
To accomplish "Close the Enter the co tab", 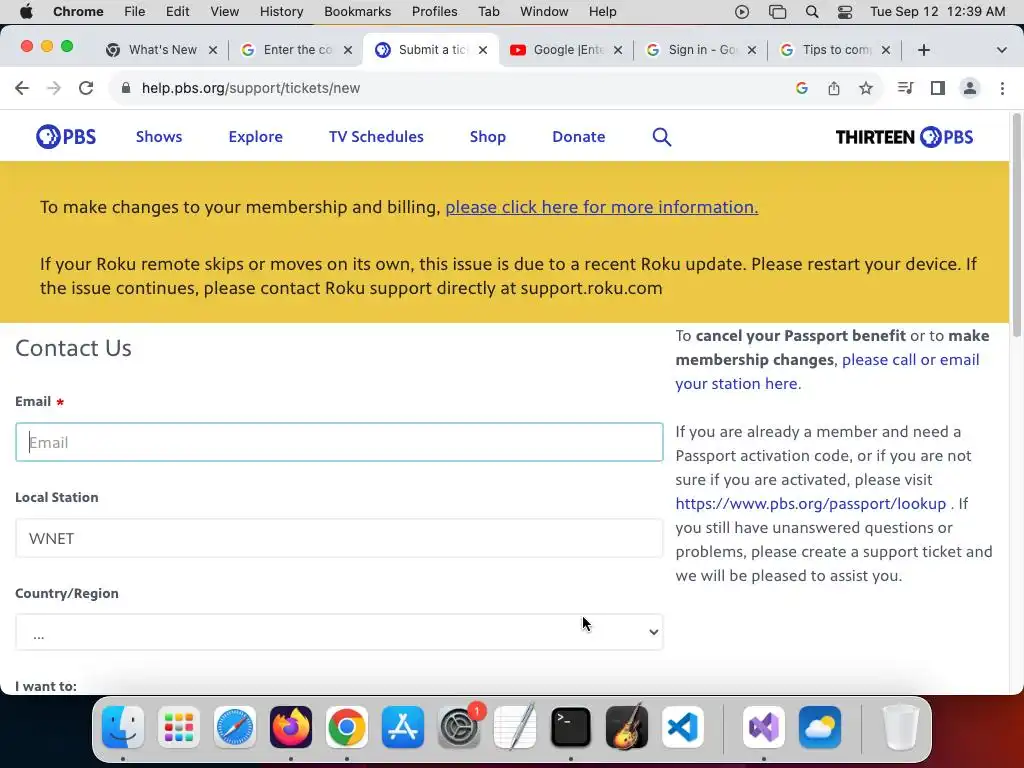I will [348, 50].
